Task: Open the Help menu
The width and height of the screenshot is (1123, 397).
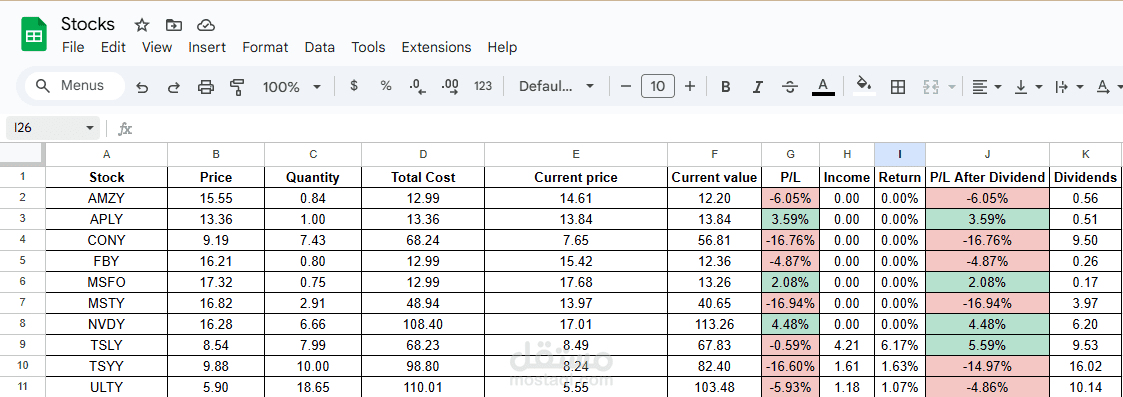Action: tap(502, 47)
